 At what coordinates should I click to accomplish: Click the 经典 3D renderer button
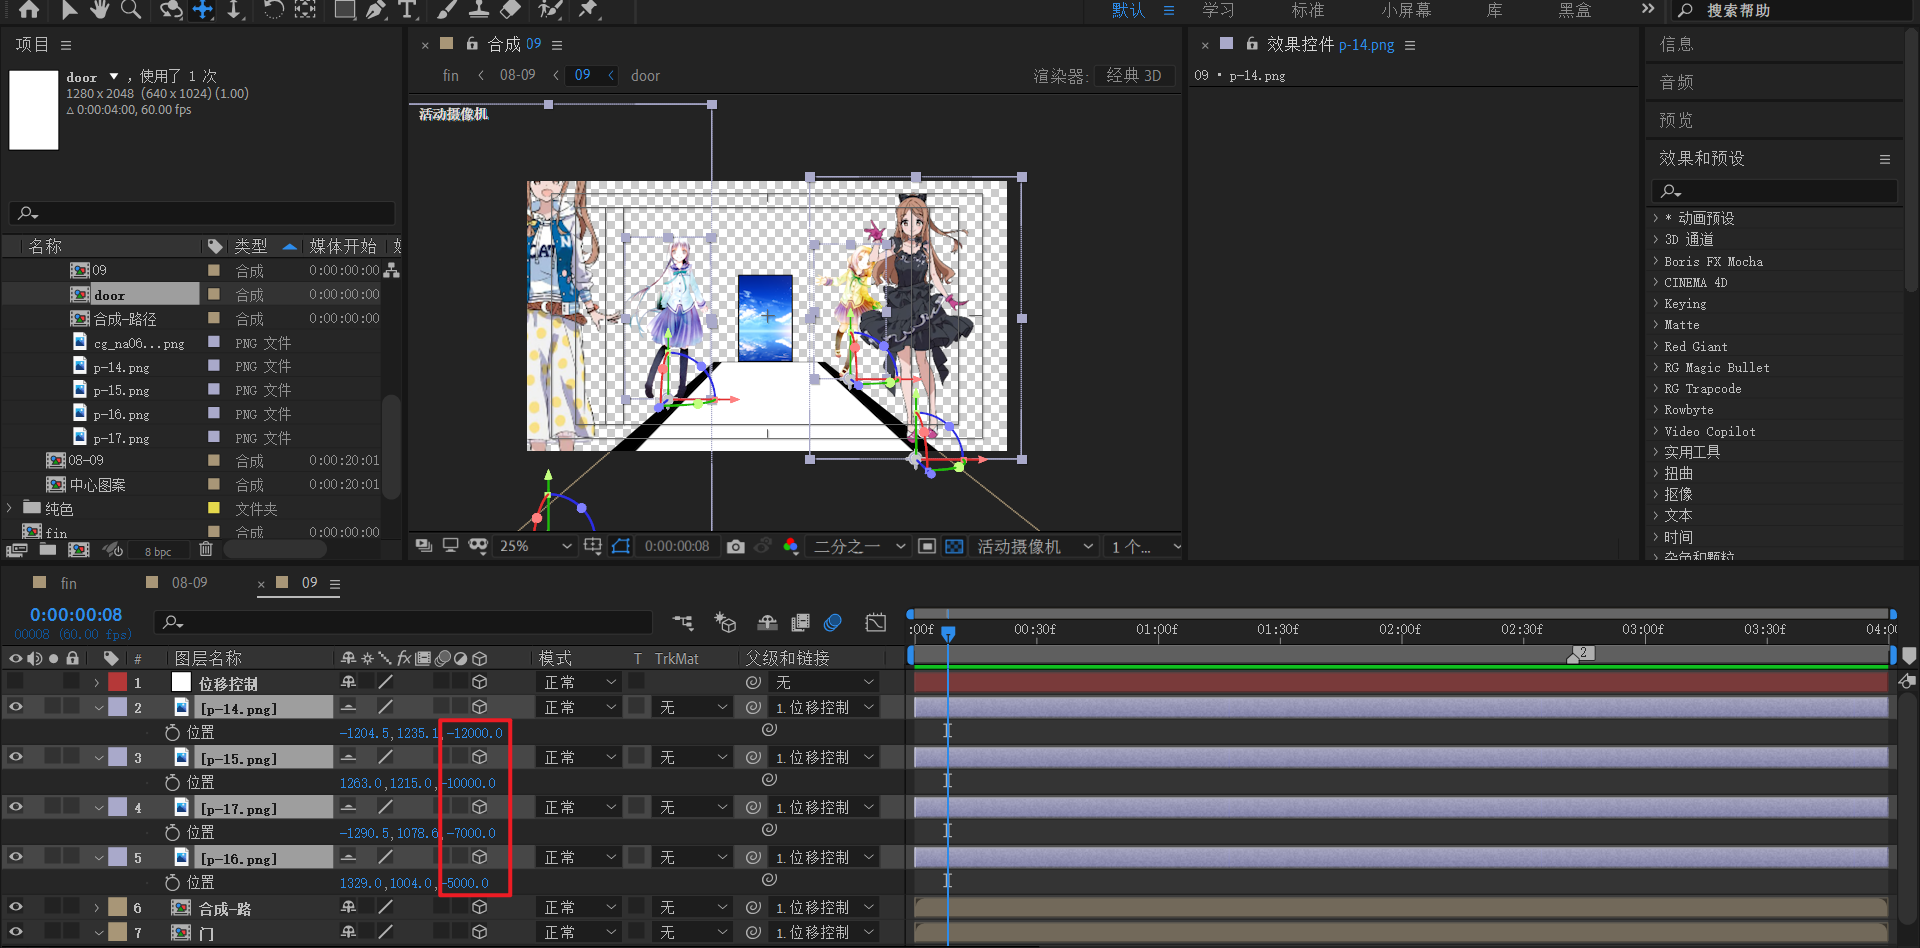(1134, 75)
